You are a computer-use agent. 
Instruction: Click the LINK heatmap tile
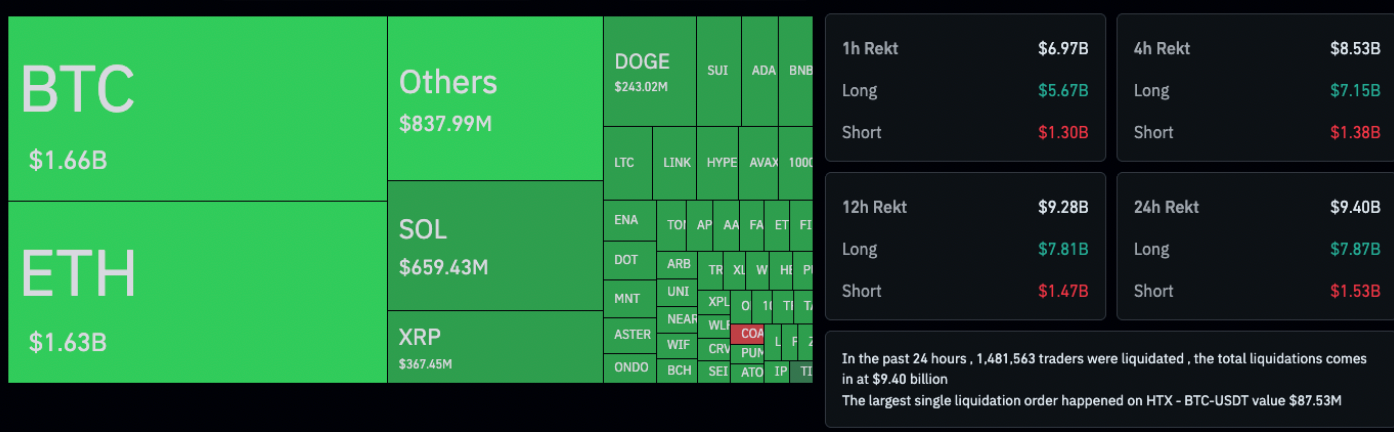point(677,163)
